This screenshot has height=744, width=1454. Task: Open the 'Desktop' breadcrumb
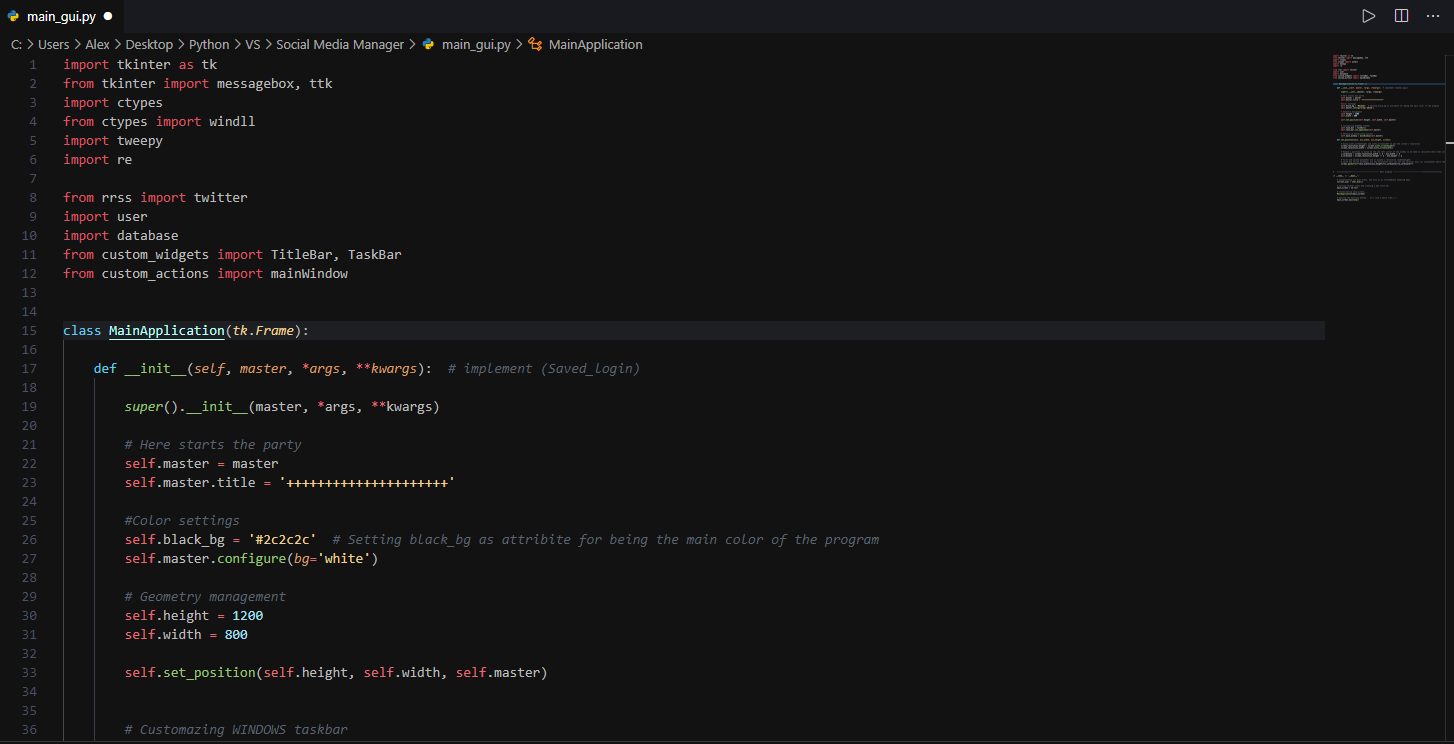pos(149,45)
